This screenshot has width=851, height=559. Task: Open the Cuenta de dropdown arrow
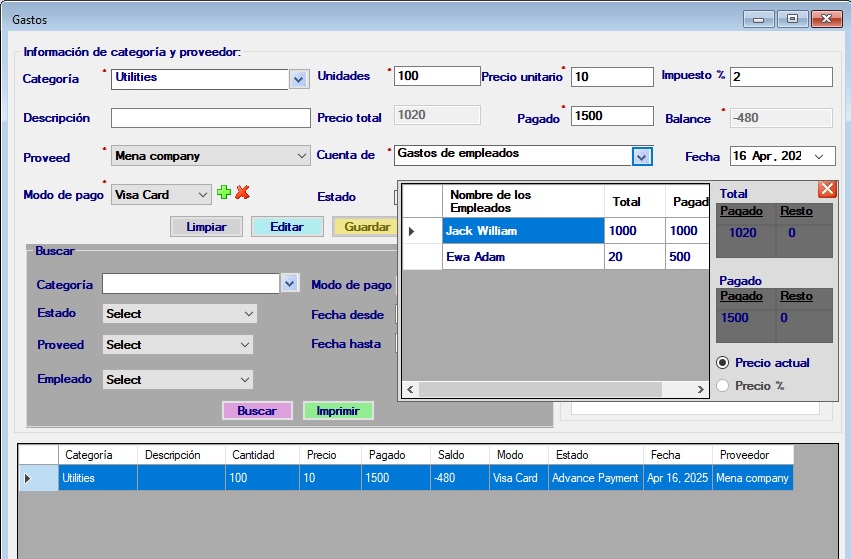(x=642, y=156)
